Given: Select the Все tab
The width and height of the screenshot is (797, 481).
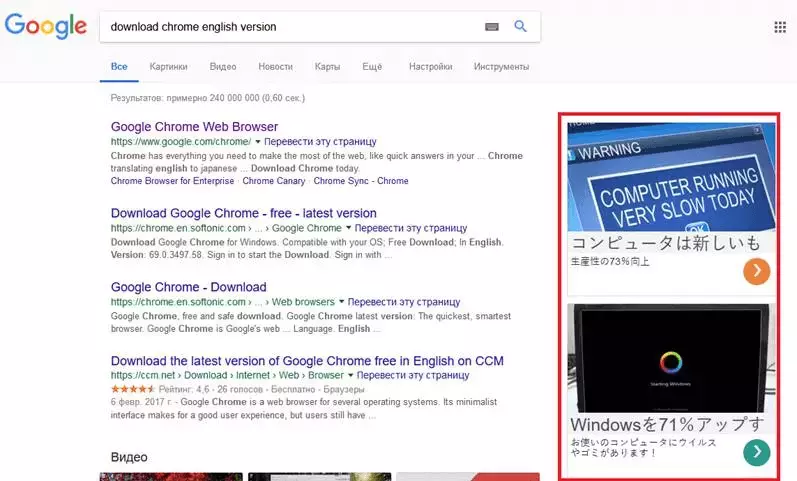Looking at the screenshot, I should point(119,67).
